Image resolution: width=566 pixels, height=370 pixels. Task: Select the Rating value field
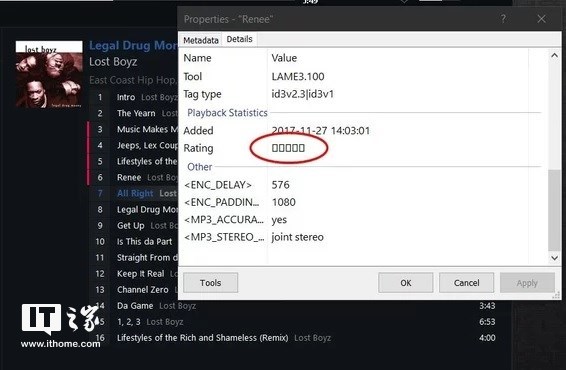point(288,148)
